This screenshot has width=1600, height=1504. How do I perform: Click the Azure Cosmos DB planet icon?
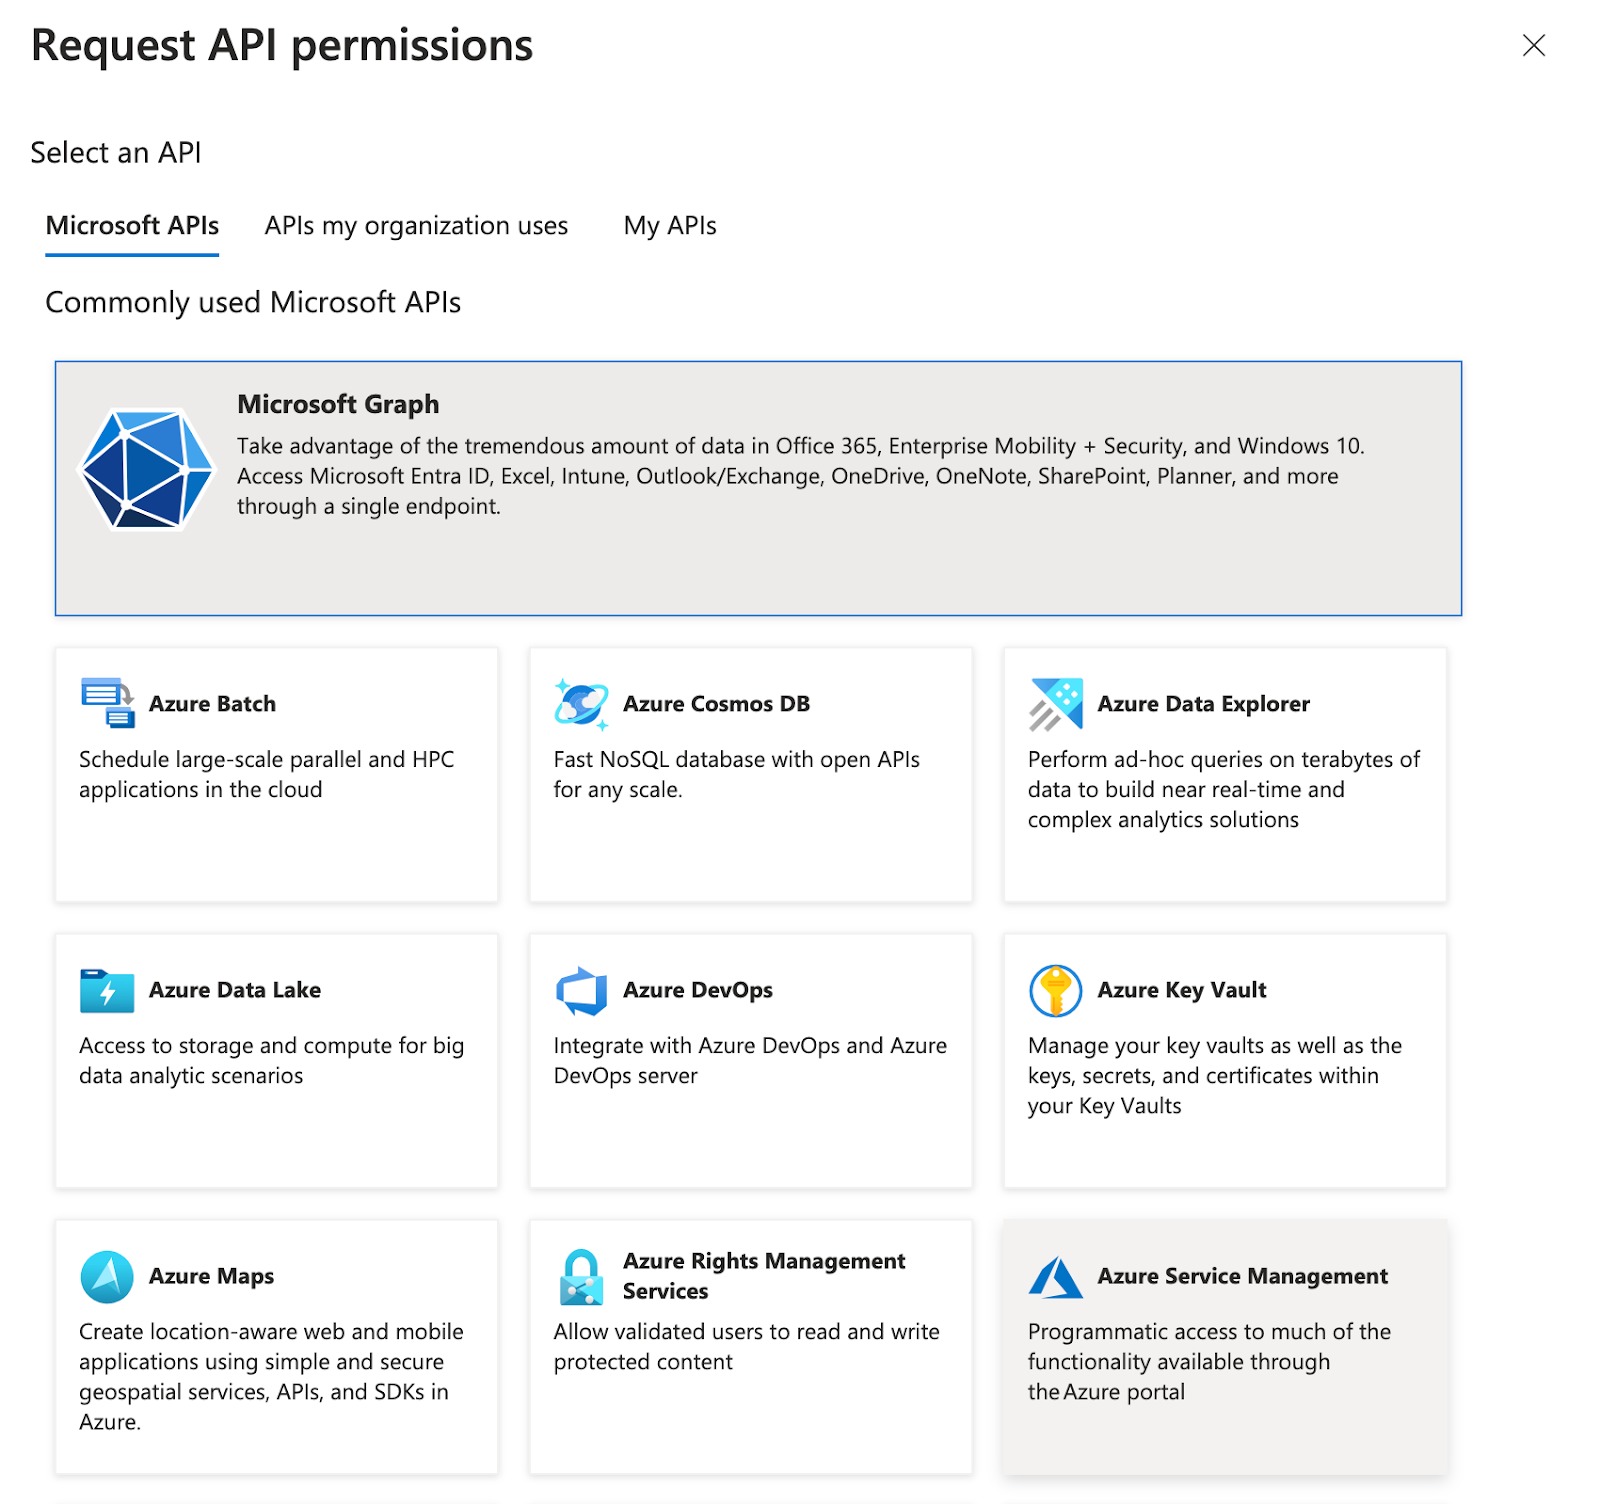click(x=581, y=703)
